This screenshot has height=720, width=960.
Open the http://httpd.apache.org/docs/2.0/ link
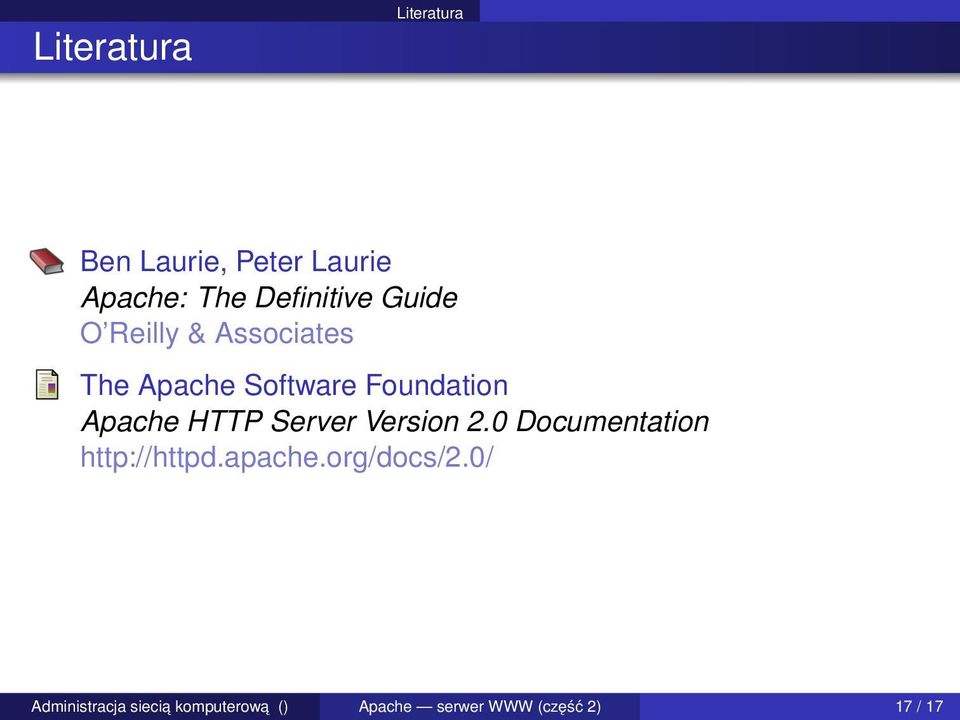[287, 457]
